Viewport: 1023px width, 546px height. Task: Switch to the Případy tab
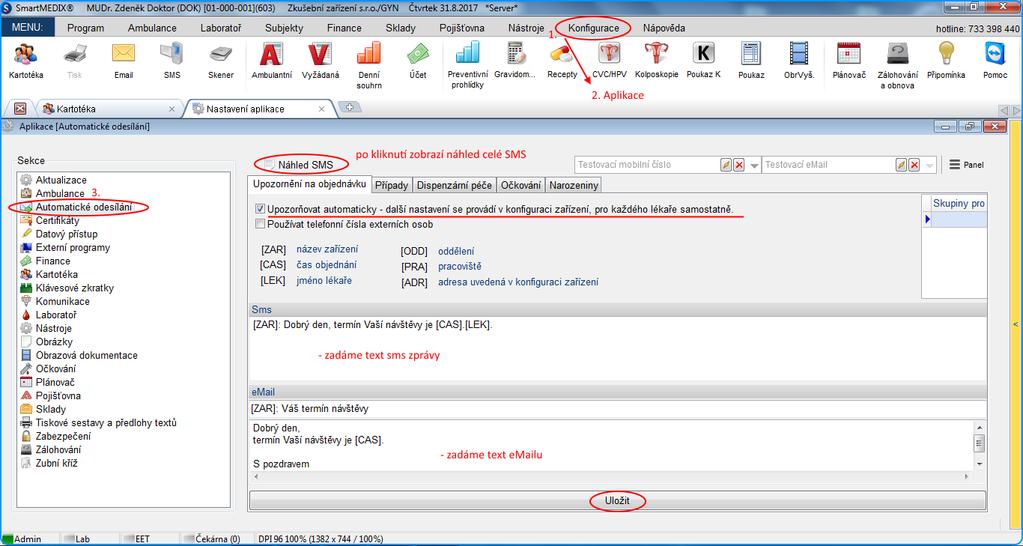tap(391, 185)
